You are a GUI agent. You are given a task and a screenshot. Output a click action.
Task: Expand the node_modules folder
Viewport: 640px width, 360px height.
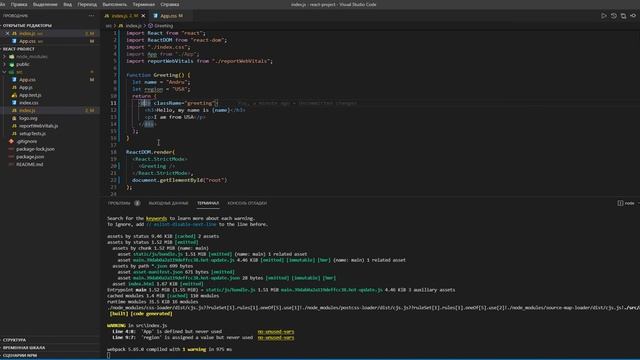point(31,57)
